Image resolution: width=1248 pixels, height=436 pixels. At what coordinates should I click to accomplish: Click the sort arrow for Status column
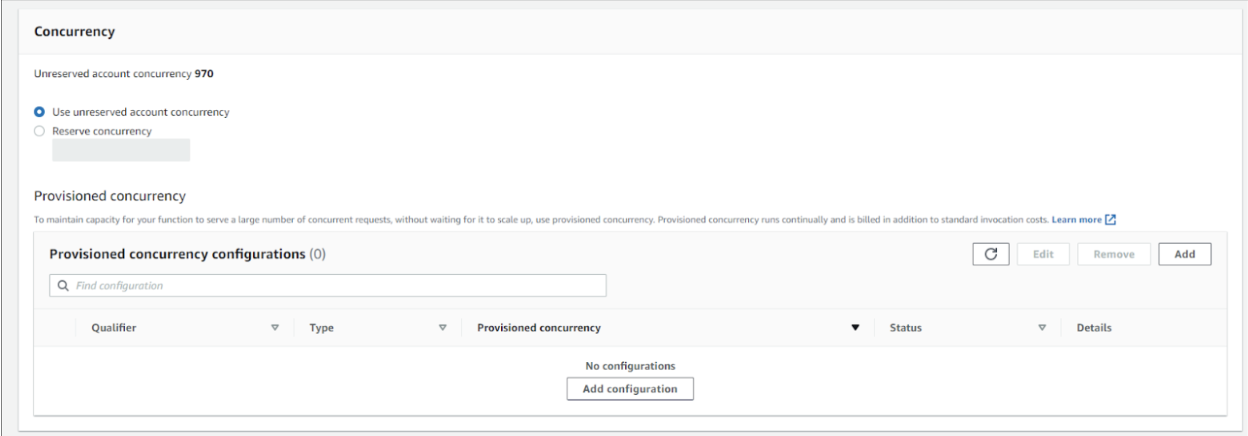tap(1041, 328)
